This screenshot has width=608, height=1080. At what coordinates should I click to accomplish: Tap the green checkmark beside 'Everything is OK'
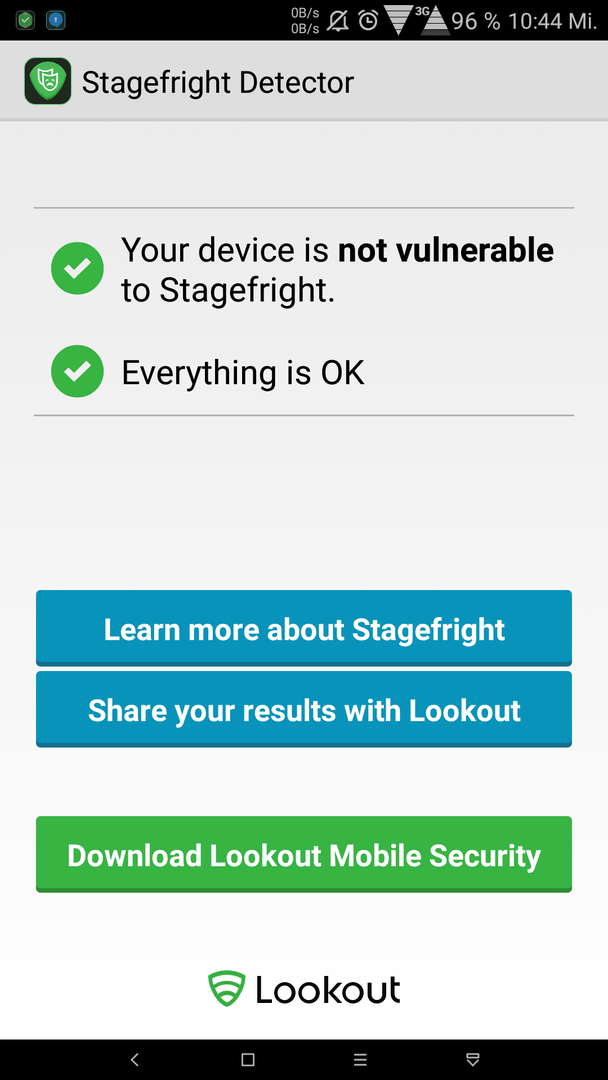point(77,372)
